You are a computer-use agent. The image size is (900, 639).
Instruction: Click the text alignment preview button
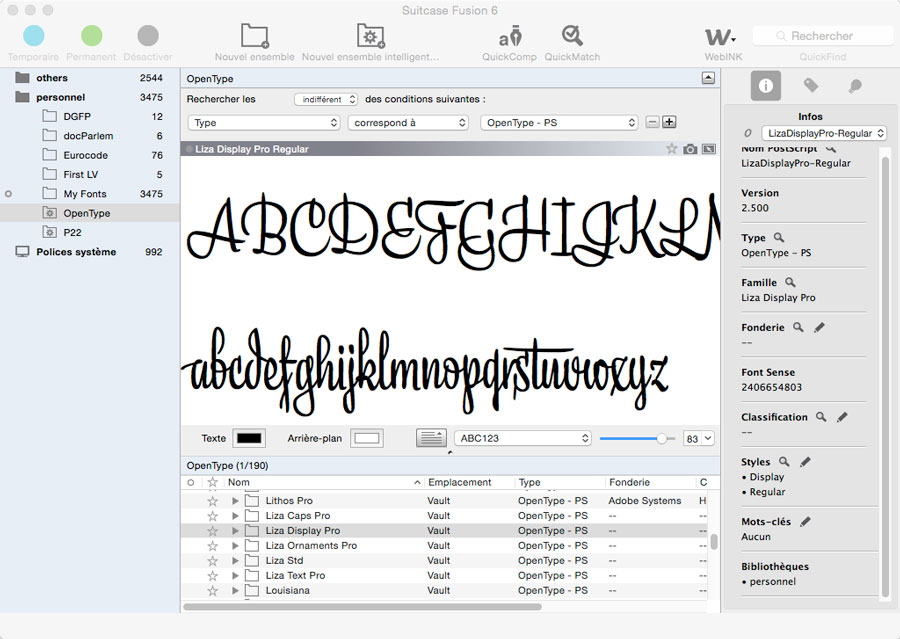(431, 438)
